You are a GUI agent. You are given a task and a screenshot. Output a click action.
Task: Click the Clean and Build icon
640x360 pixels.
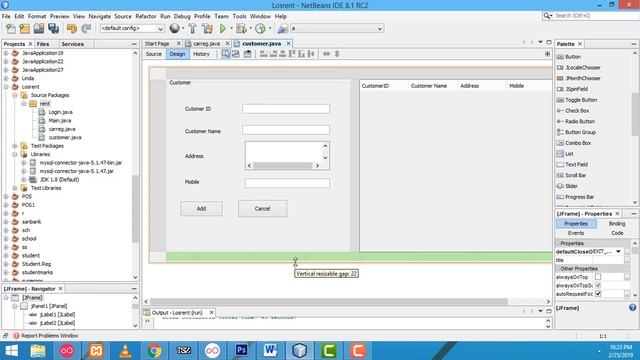coord(207,29)
